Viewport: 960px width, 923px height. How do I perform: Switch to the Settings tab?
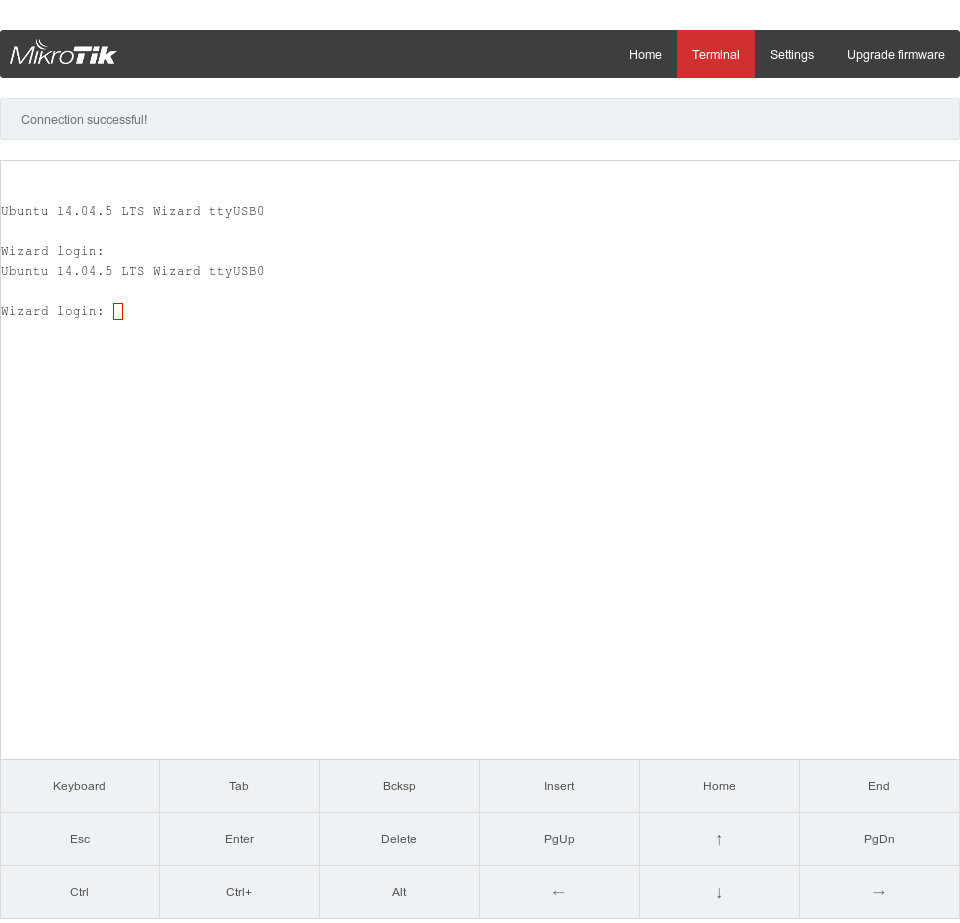(791, 54)
